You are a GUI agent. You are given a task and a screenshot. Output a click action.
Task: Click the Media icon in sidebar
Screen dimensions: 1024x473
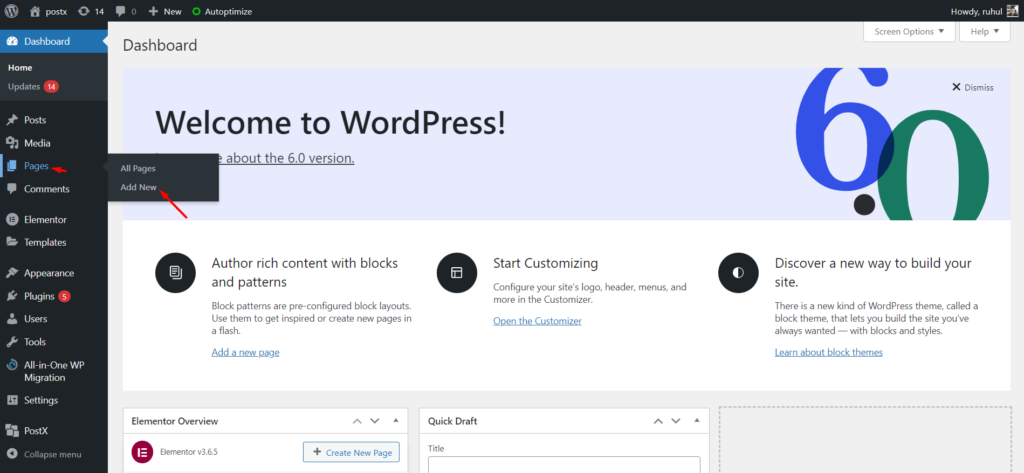pyautogui.click(x=12, y=143)
